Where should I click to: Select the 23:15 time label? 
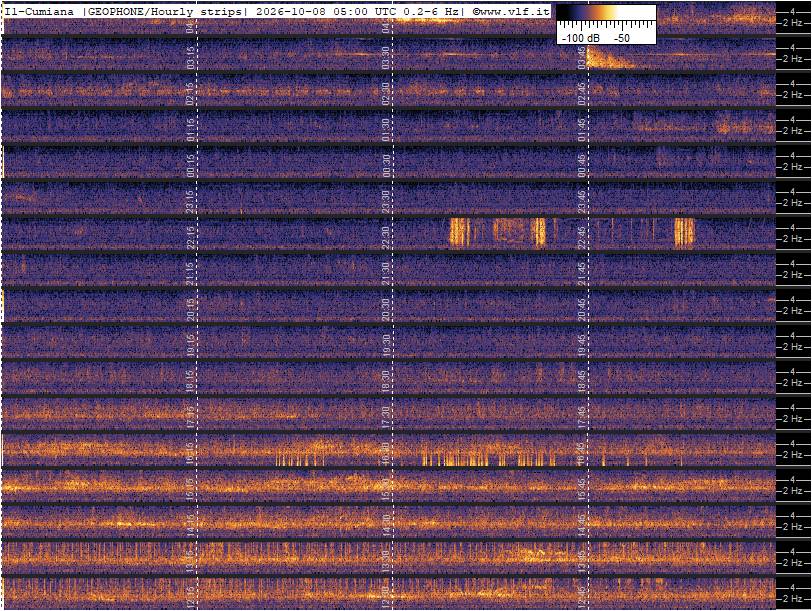191,202
